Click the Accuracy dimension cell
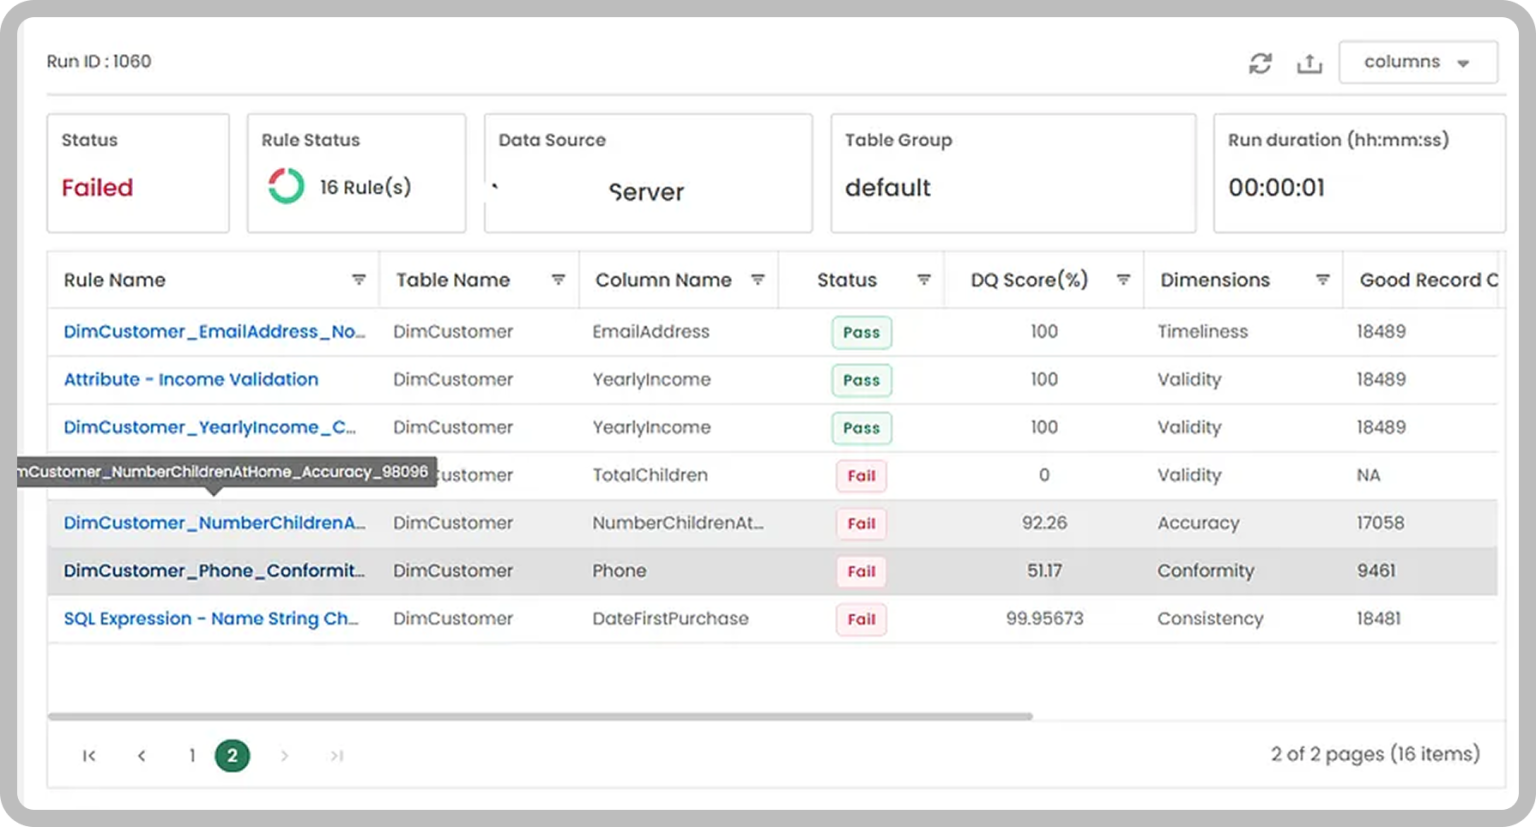Image resolution: width=1536 pixels, height=827 pixels. (1198, 523)
